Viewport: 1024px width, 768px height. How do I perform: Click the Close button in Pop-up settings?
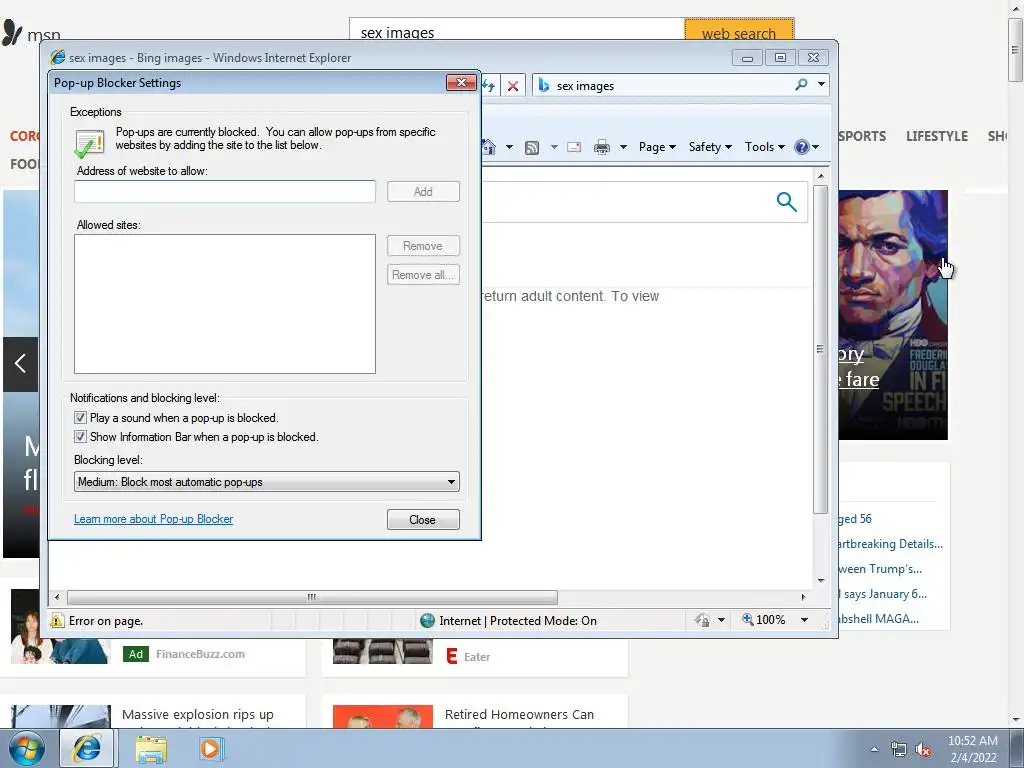coord(423,520)
